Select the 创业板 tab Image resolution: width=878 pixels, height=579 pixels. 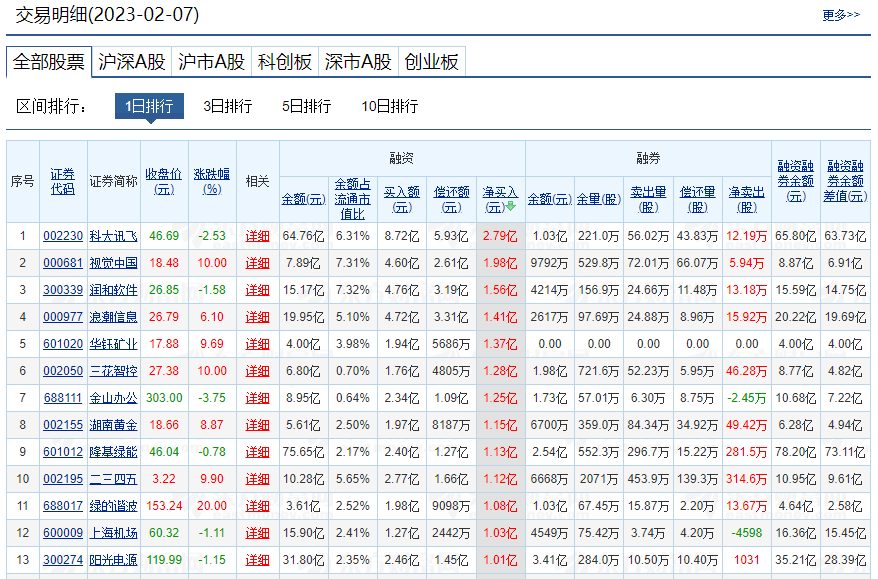coord(431,62)
